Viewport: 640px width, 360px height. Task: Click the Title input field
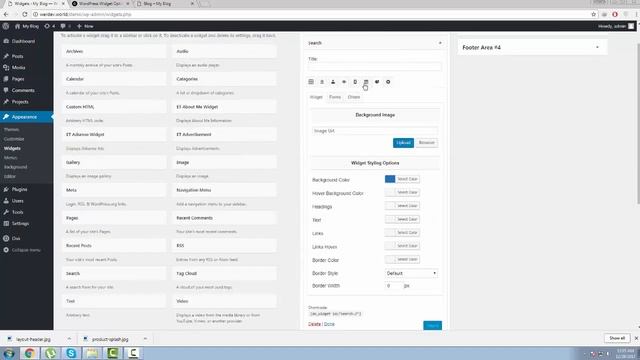pyautogui.click(x=375, y=67)
